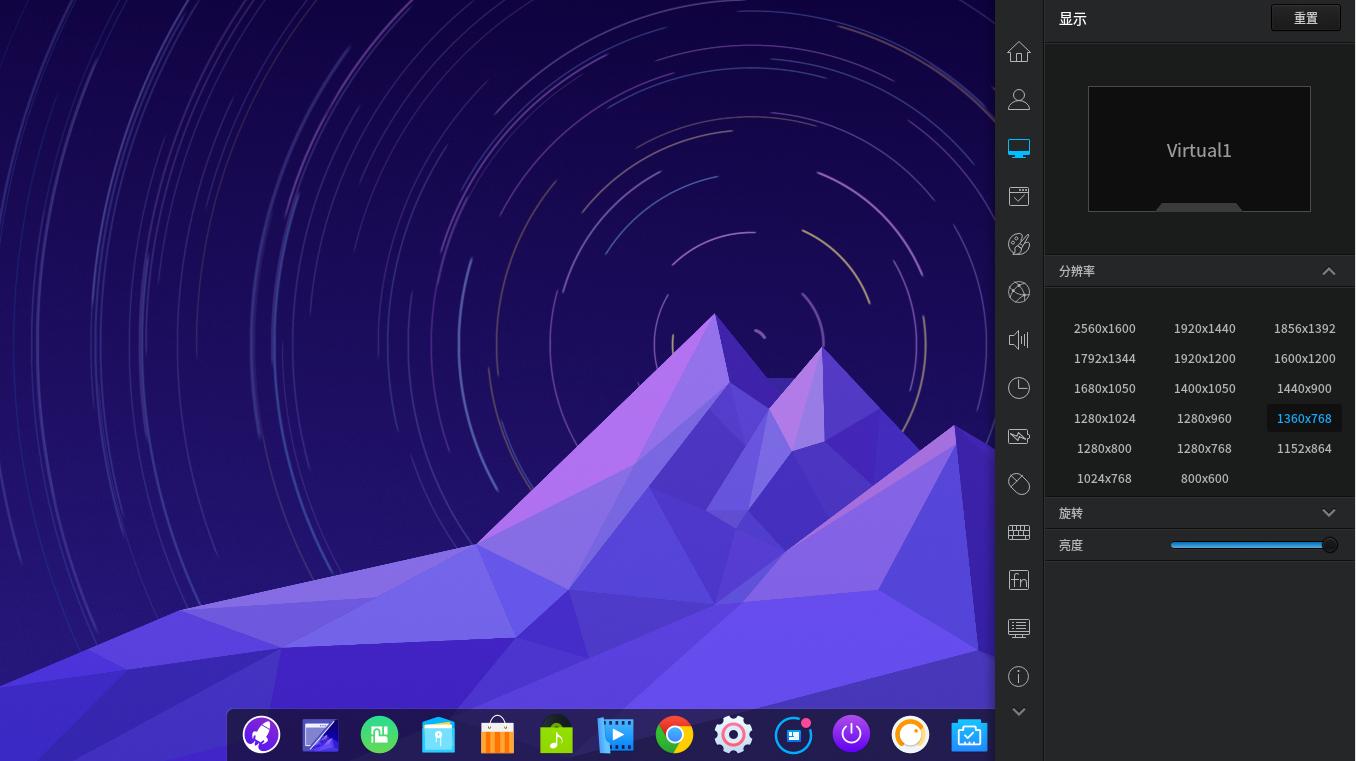
Task: Click the blue ring icon with pink dot
Action: [x=793, y=735]
